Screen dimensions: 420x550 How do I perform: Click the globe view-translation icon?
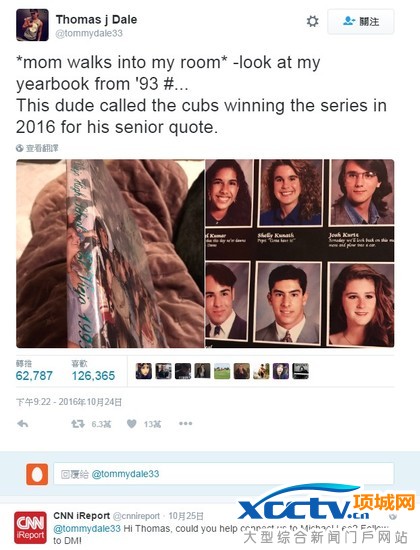point(20,148)
